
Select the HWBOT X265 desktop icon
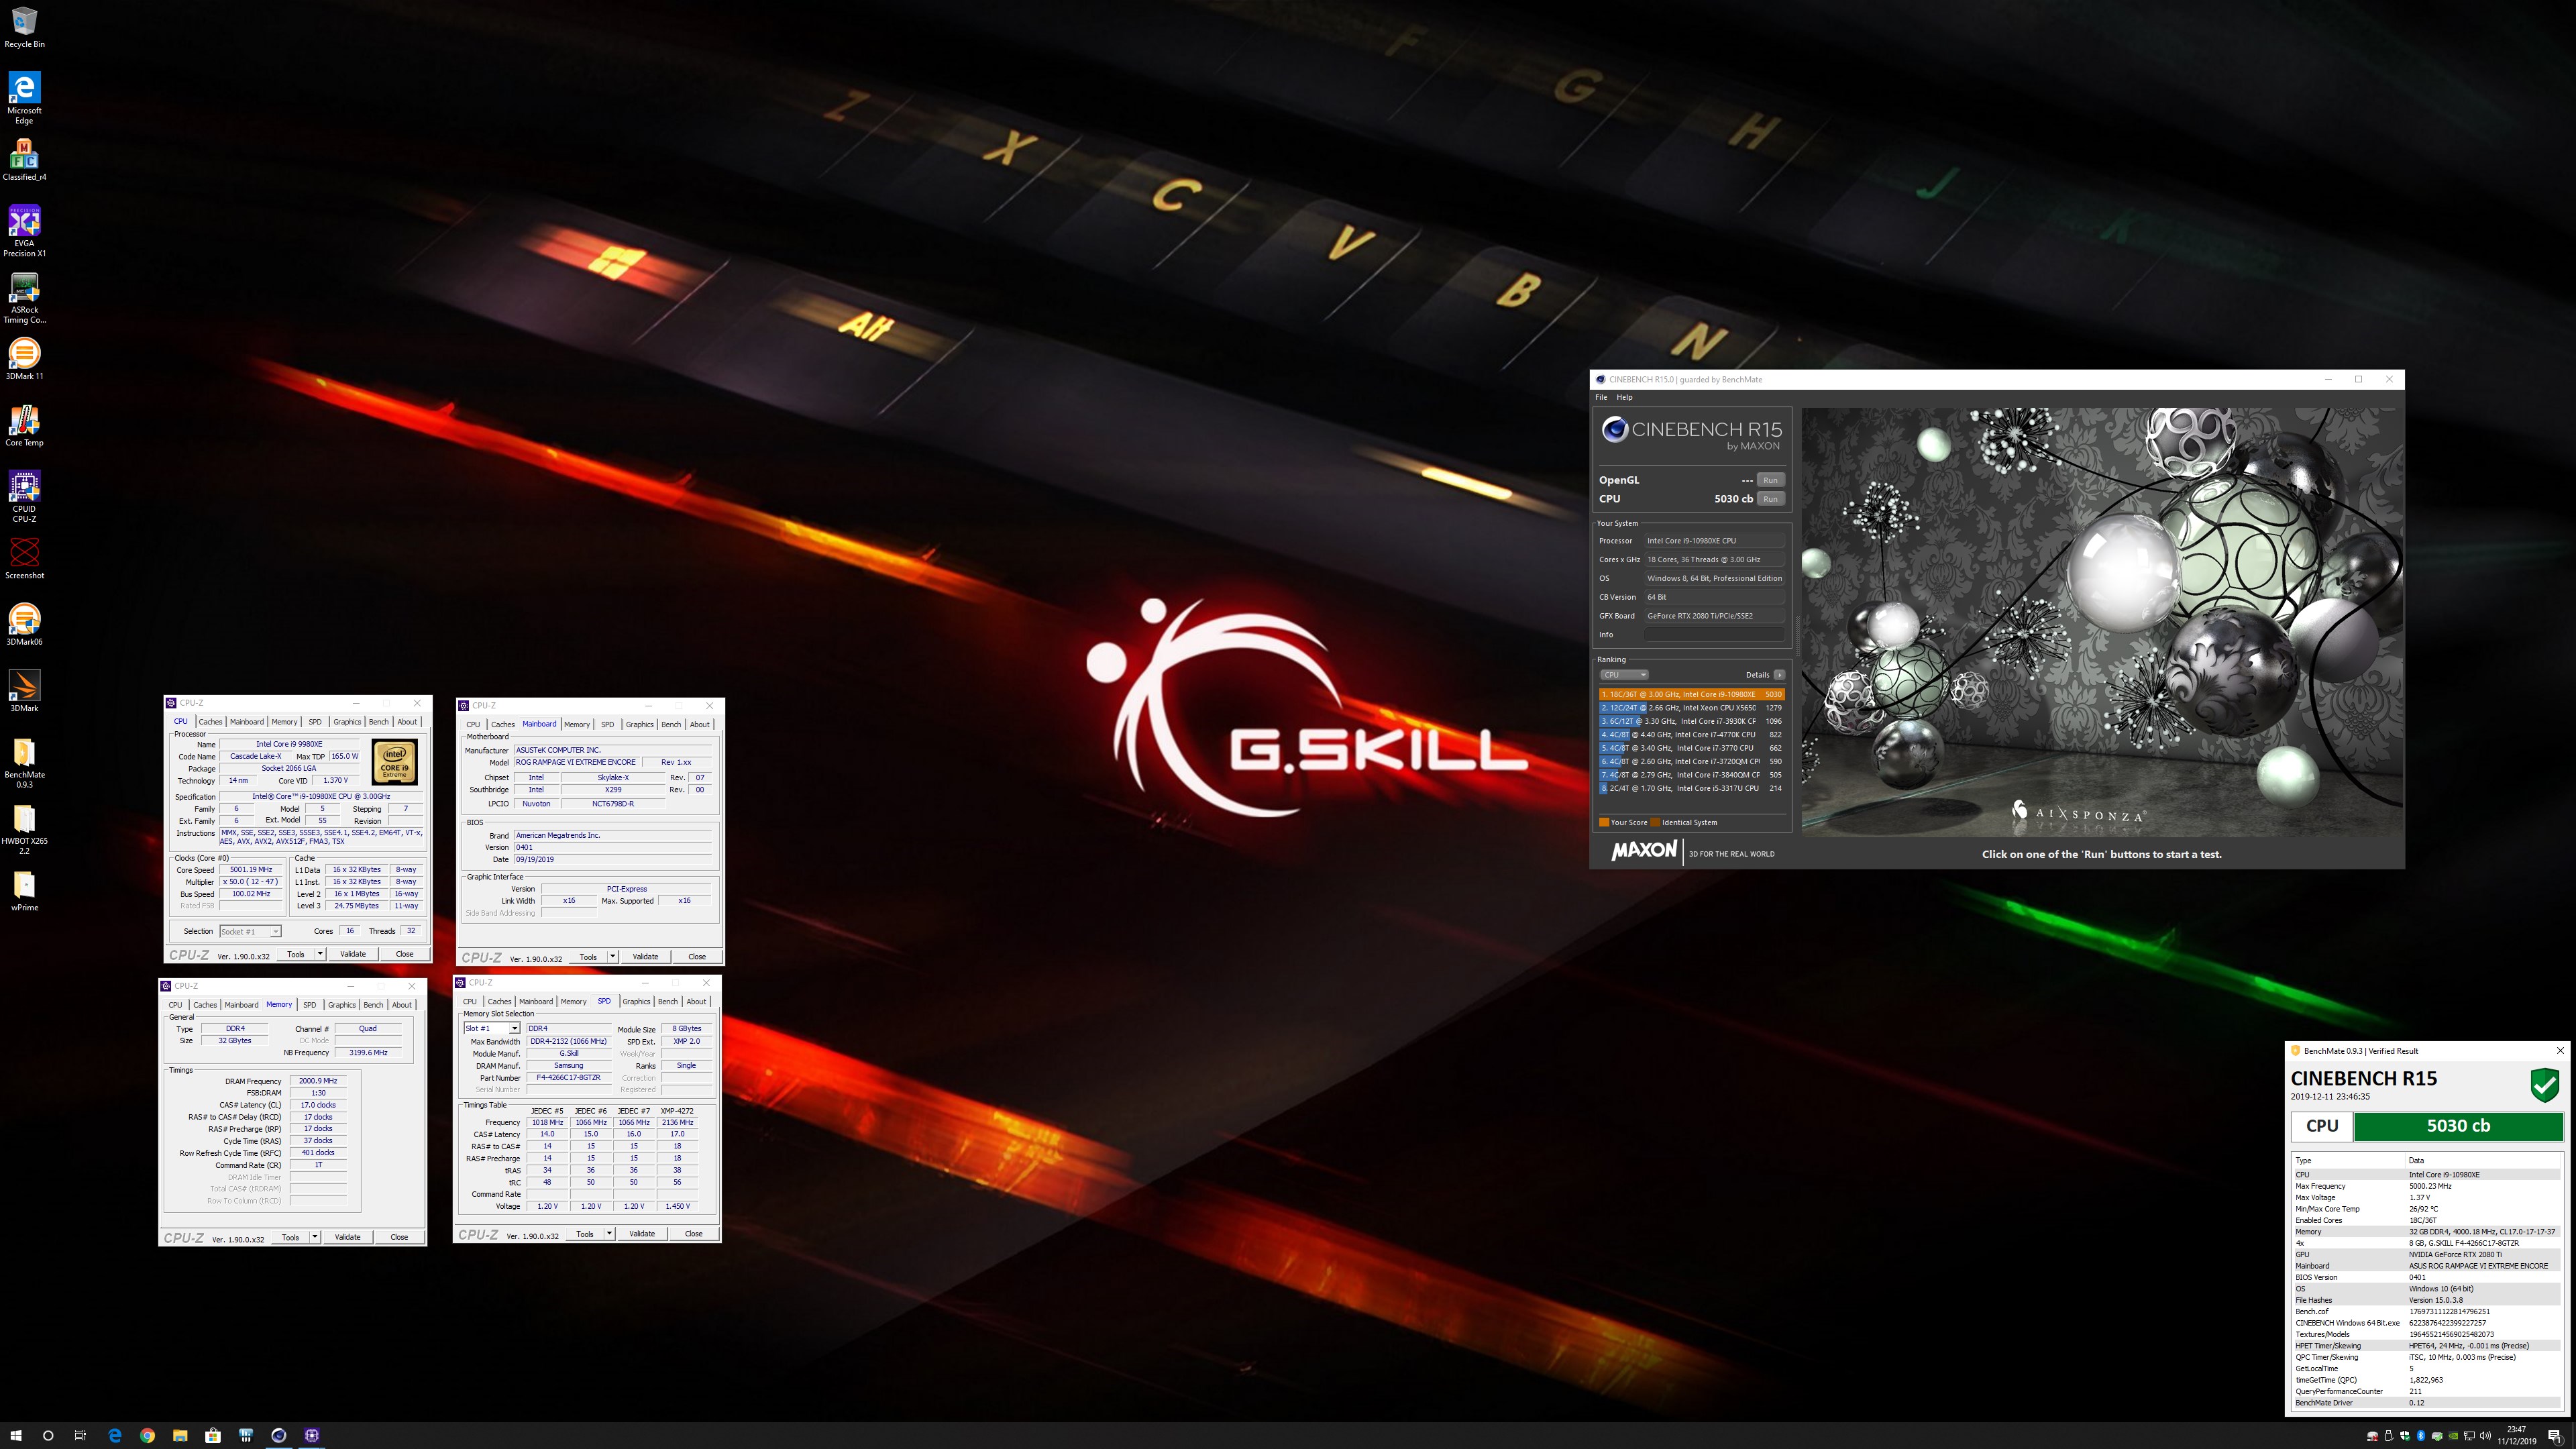[x=24, y=829]
